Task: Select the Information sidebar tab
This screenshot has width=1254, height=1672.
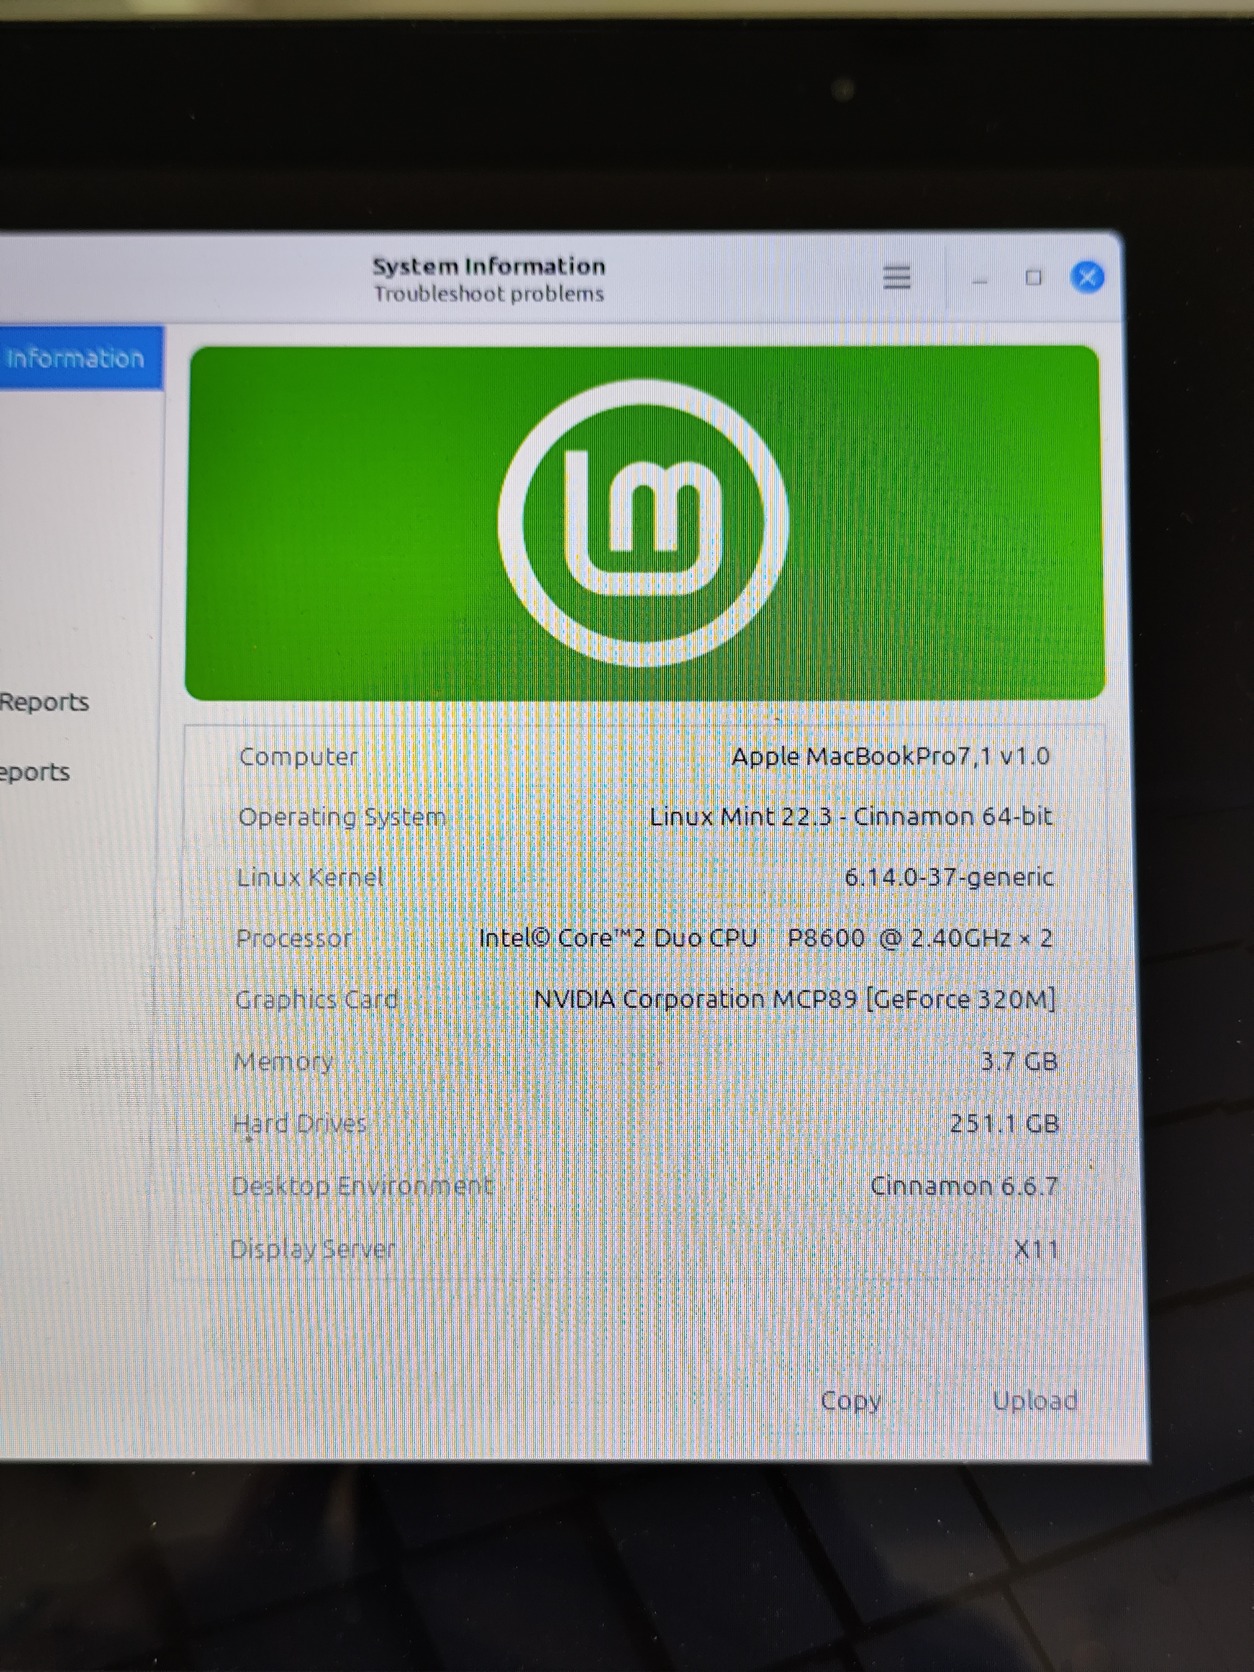Action: (80, 358)
